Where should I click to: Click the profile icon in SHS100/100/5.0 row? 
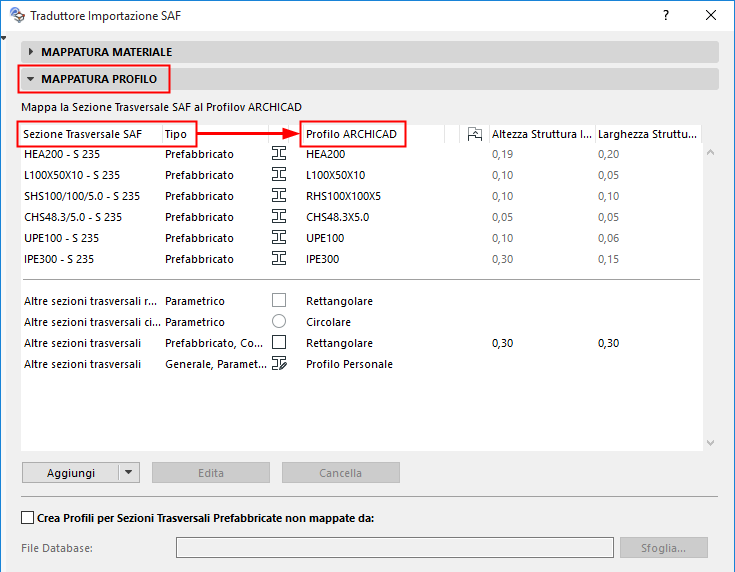tap(279, 196)
